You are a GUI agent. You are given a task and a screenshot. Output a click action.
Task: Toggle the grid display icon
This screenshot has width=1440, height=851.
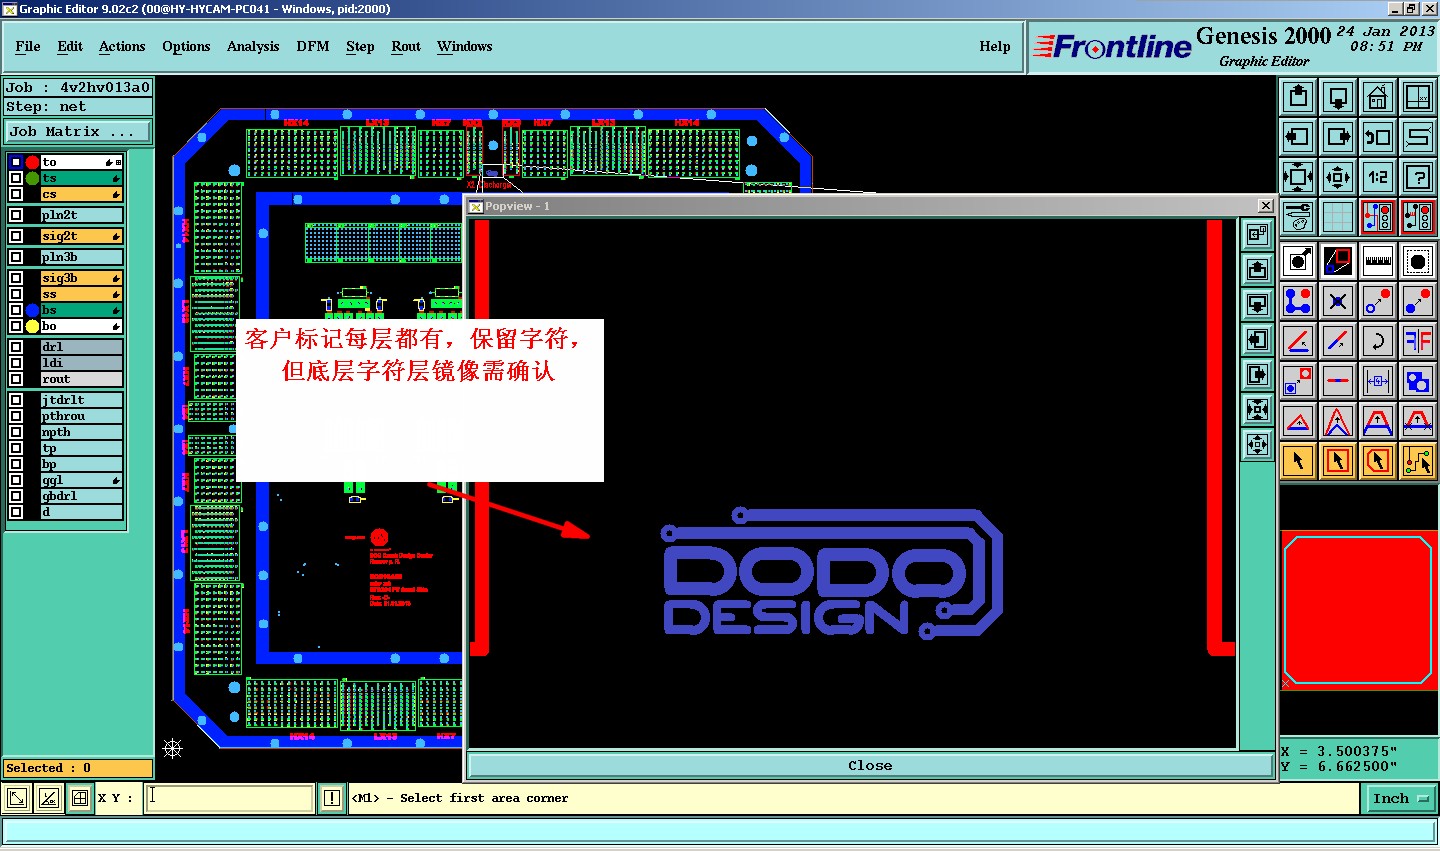click(1338, 217)
